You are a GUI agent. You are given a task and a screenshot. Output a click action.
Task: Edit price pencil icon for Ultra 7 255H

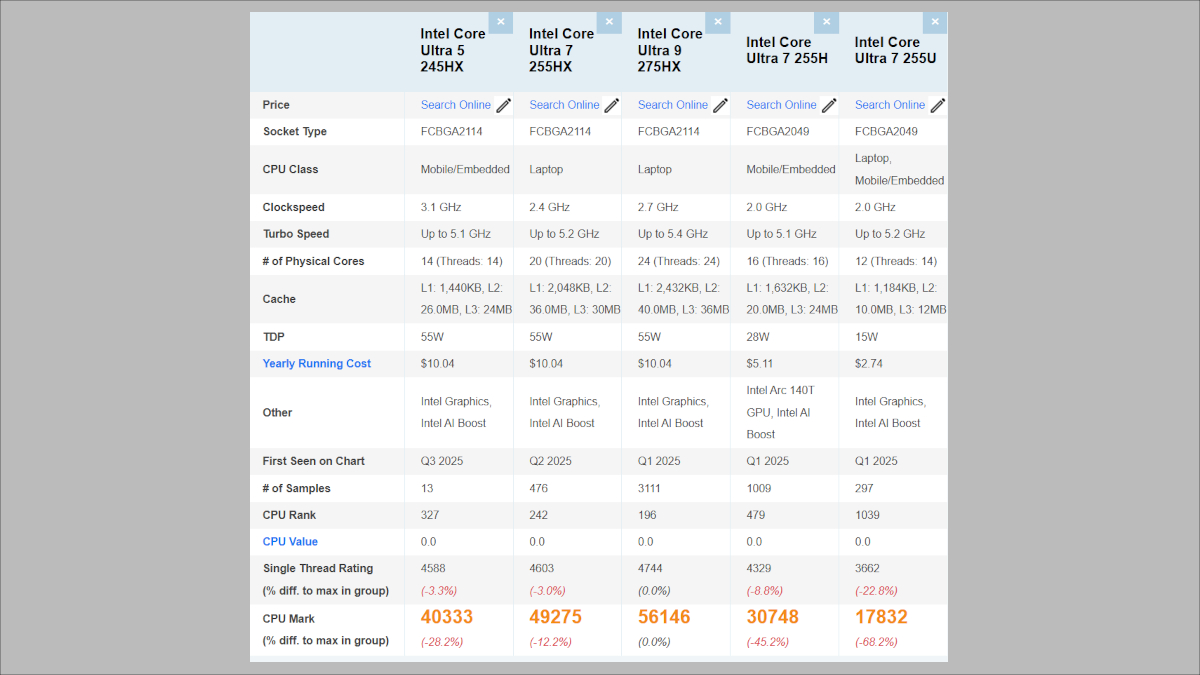click(829, 105)
